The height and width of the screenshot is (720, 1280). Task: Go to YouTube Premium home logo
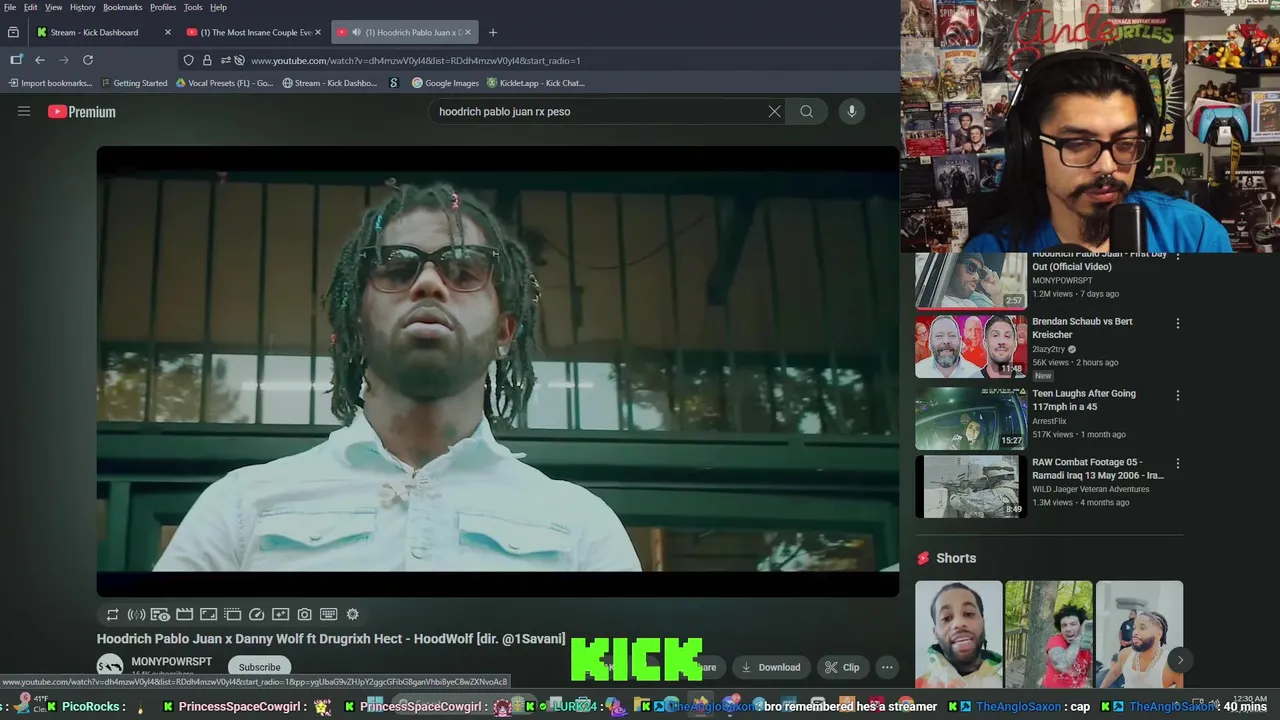pos(82,112)
